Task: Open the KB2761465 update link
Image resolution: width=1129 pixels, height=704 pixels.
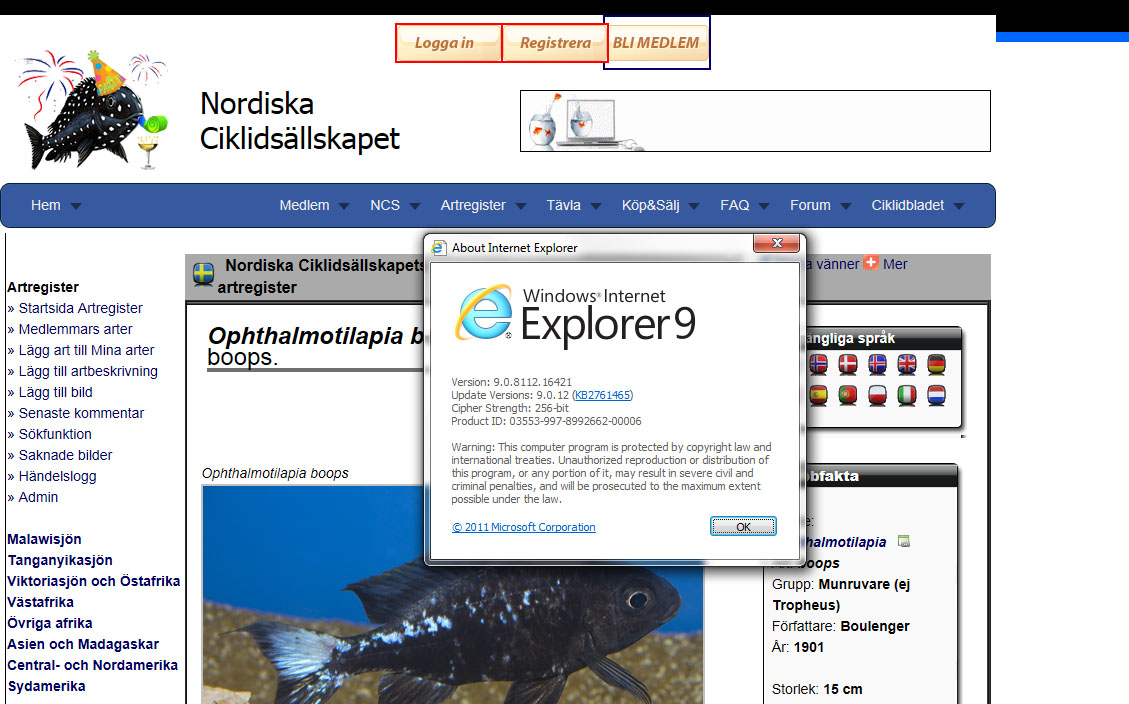Action: (602, 395)
